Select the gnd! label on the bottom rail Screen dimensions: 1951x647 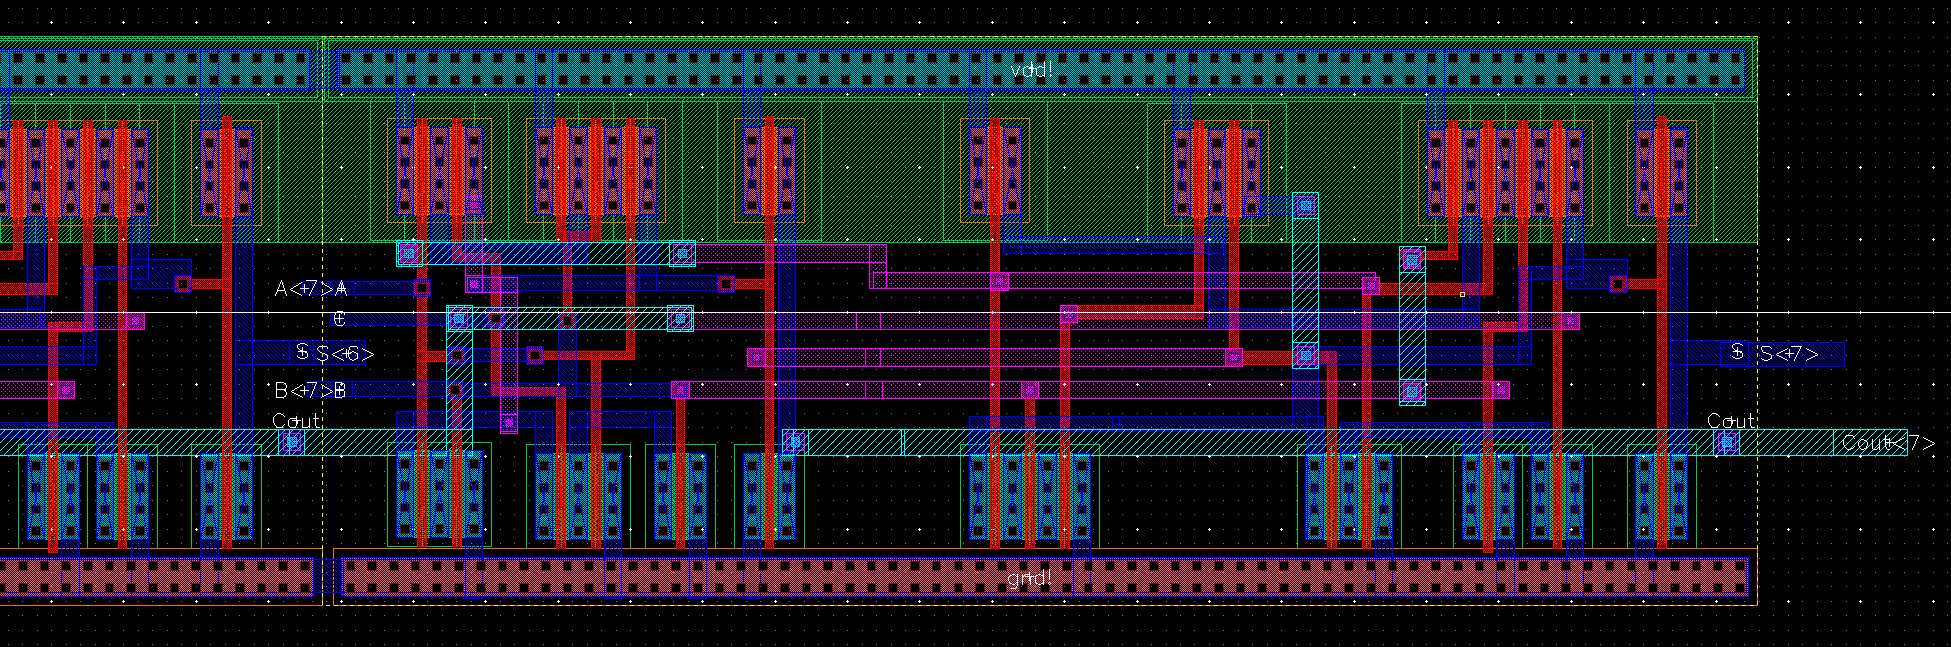[1028, 579]
